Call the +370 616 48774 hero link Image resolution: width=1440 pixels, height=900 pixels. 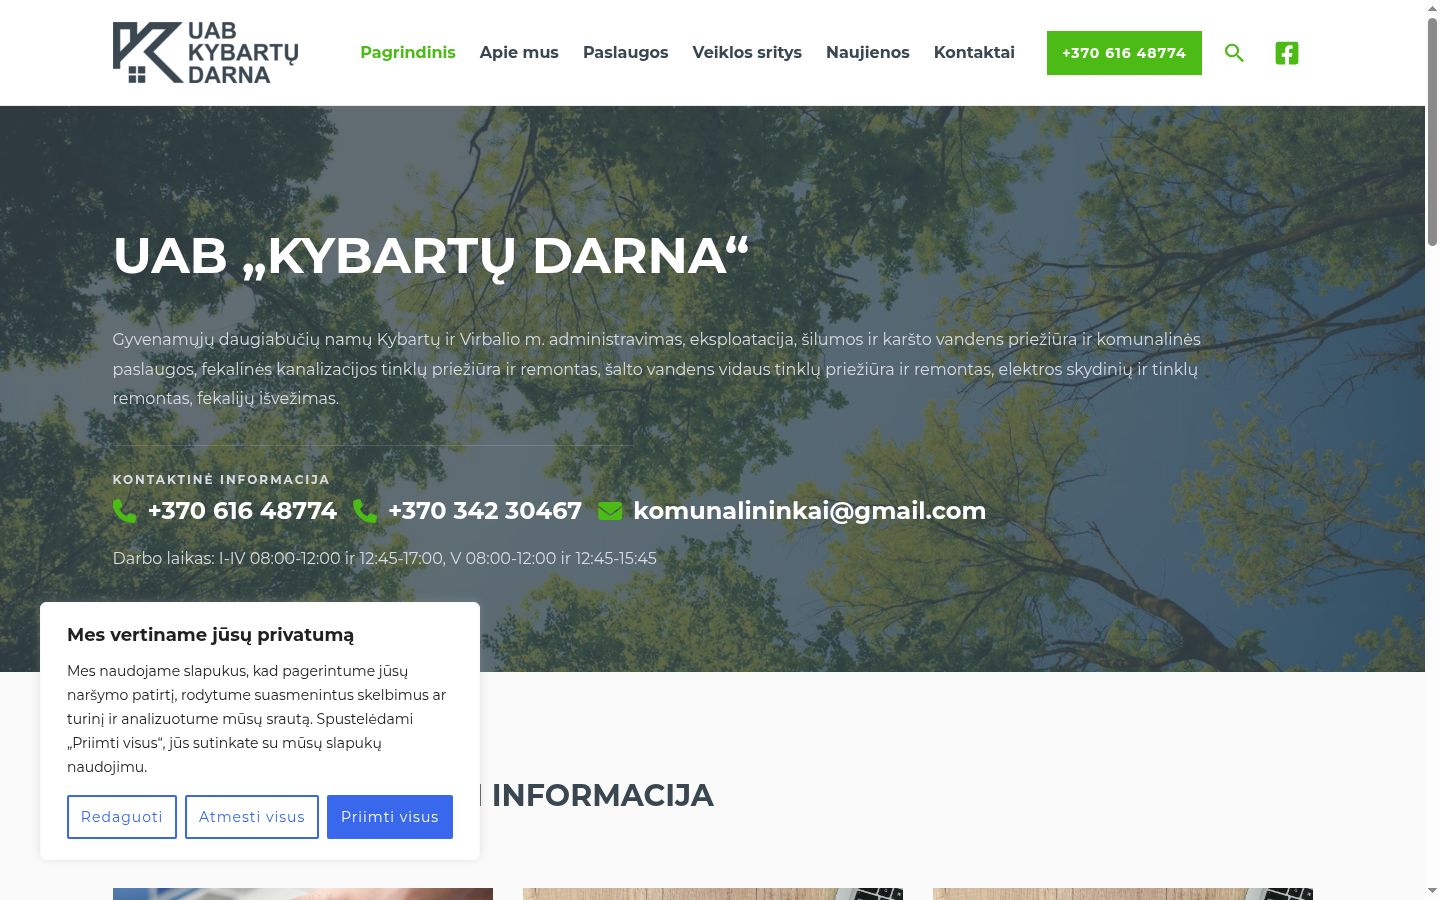242,511
